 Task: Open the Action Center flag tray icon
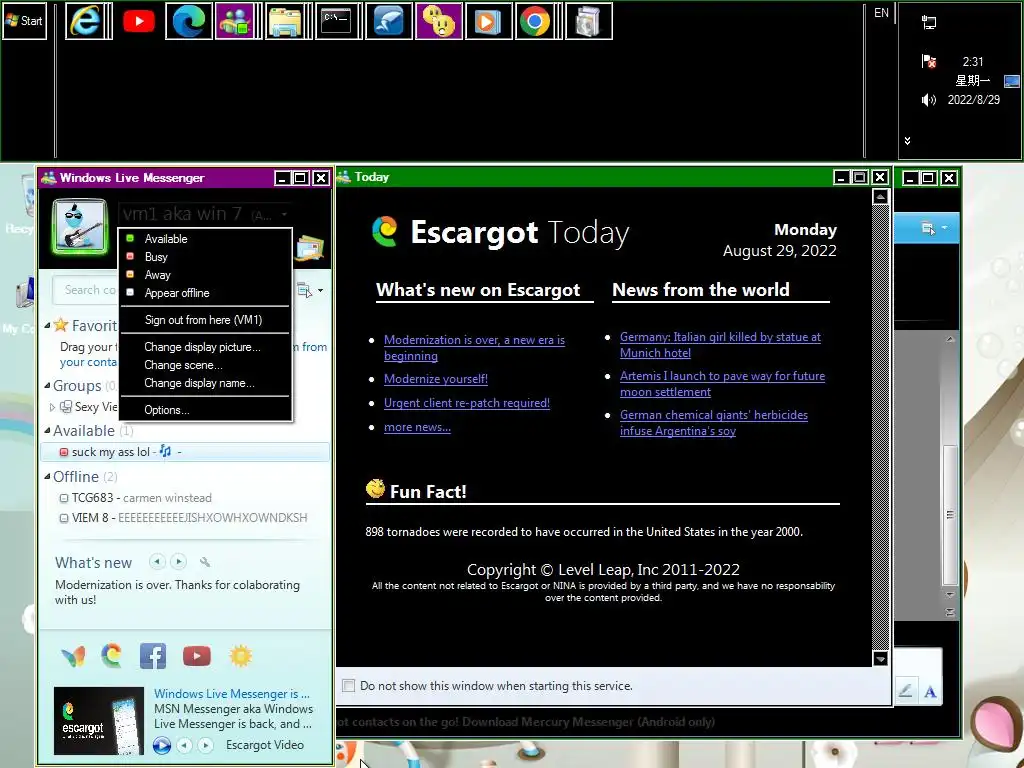coord(928,61)
